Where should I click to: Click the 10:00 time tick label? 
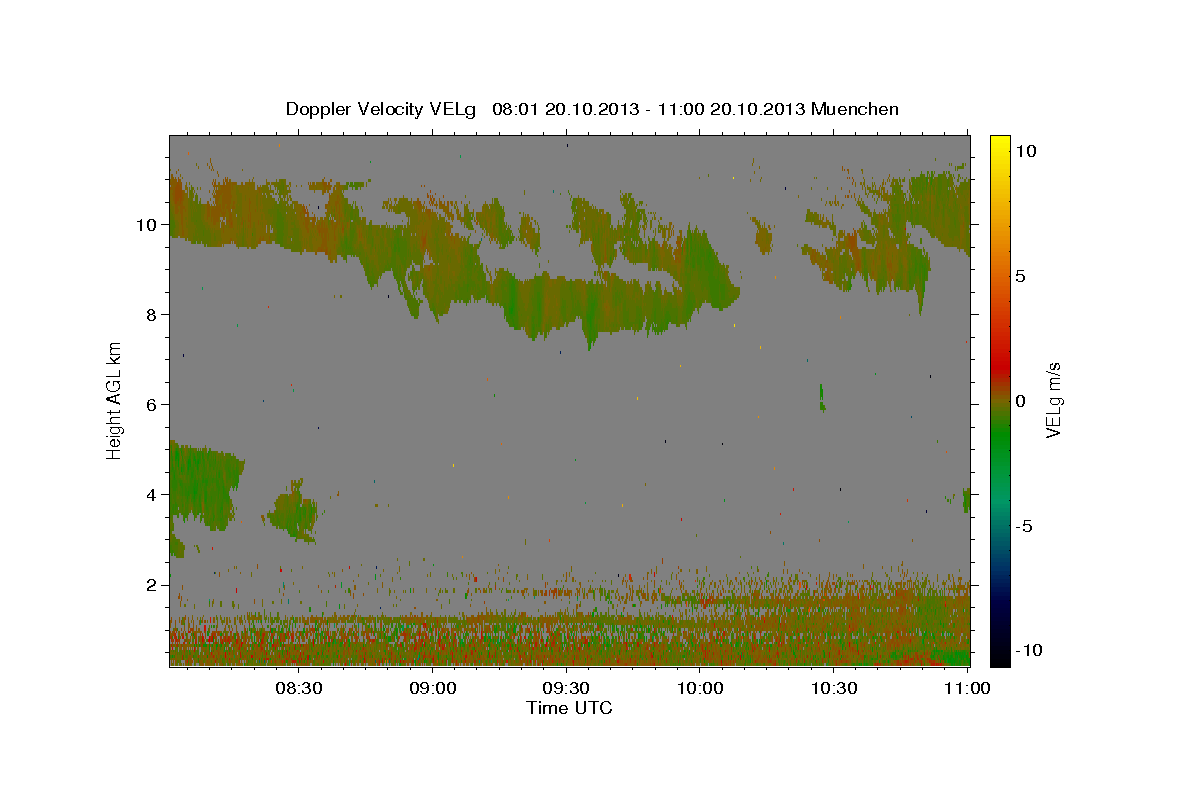coord(700,688)
